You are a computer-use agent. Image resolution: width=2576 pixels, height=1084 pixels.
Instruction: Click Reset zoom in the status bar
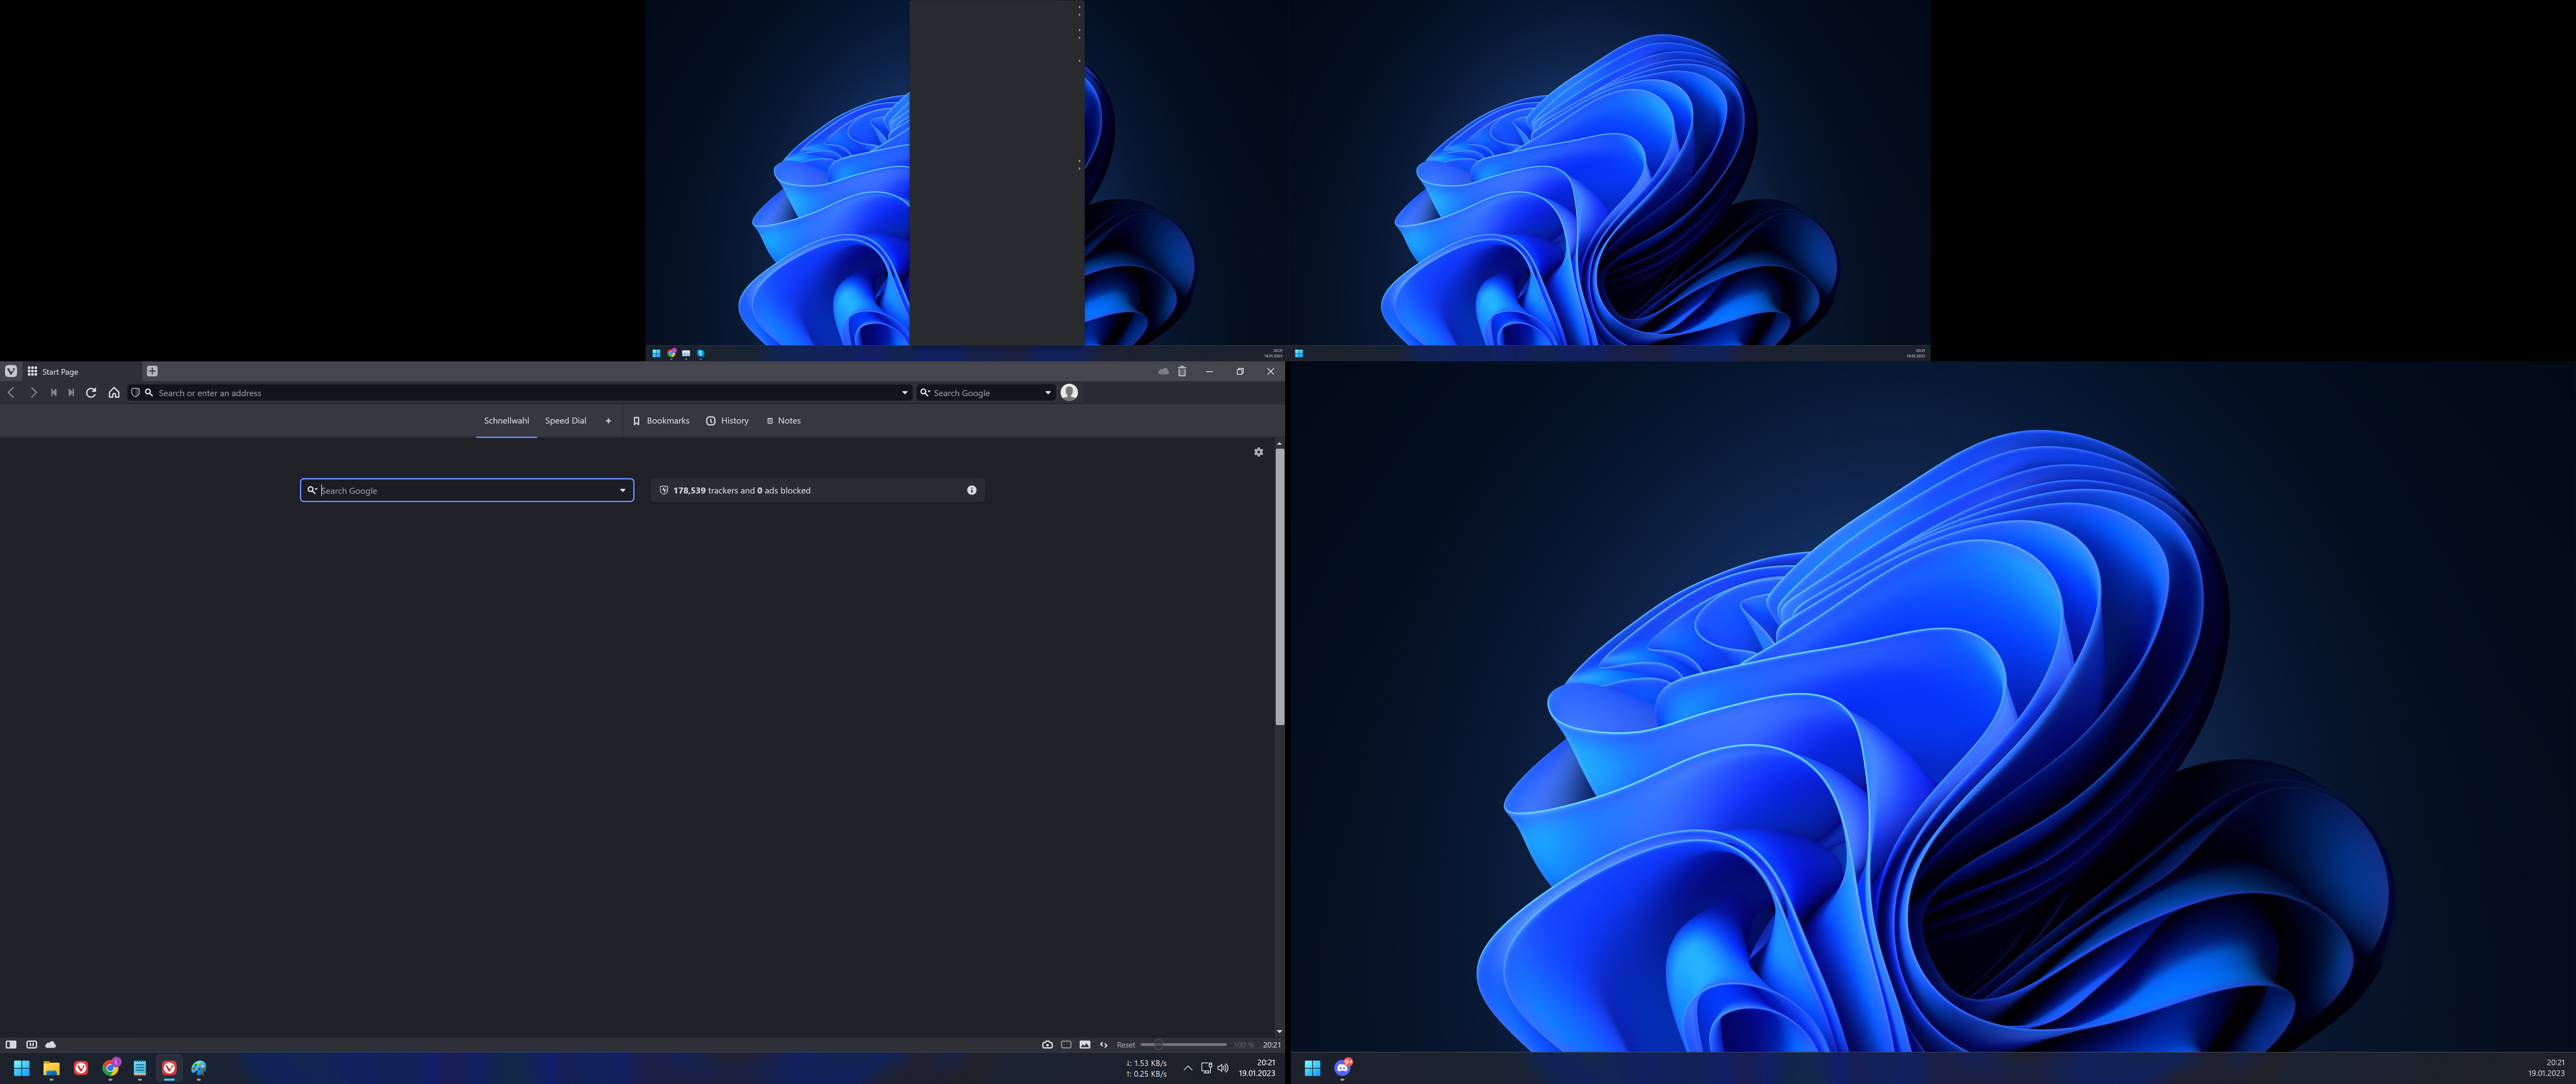coord(1126,1045)
